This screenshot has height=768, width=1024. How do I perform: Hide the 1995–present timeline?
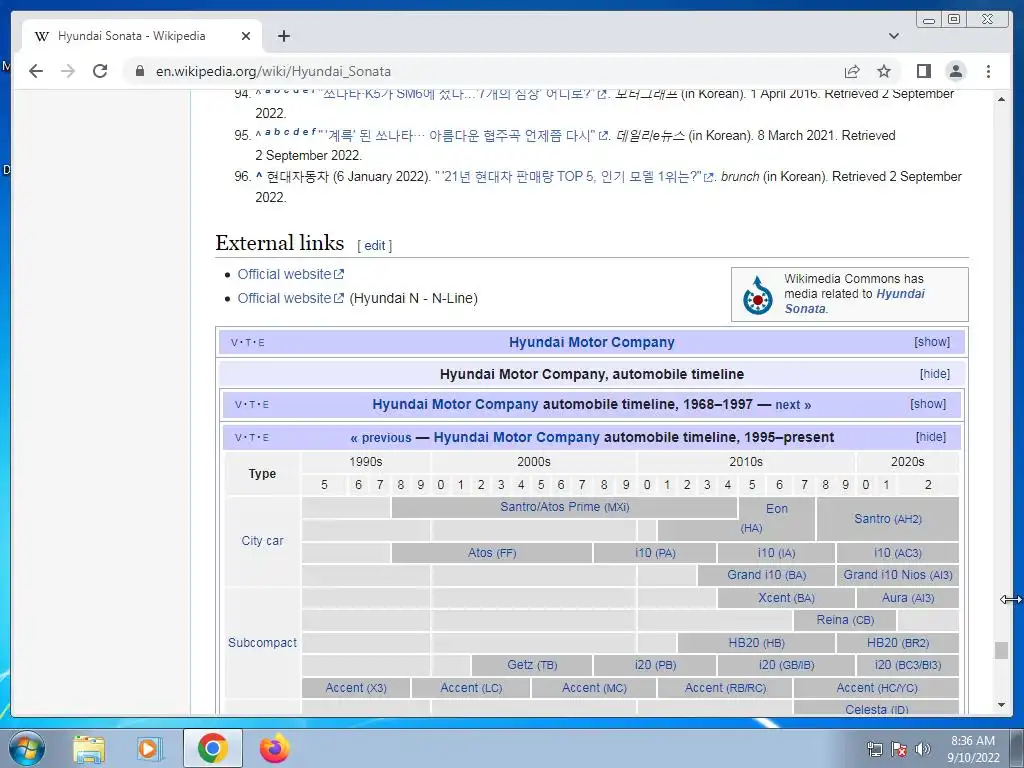[931, 436]
